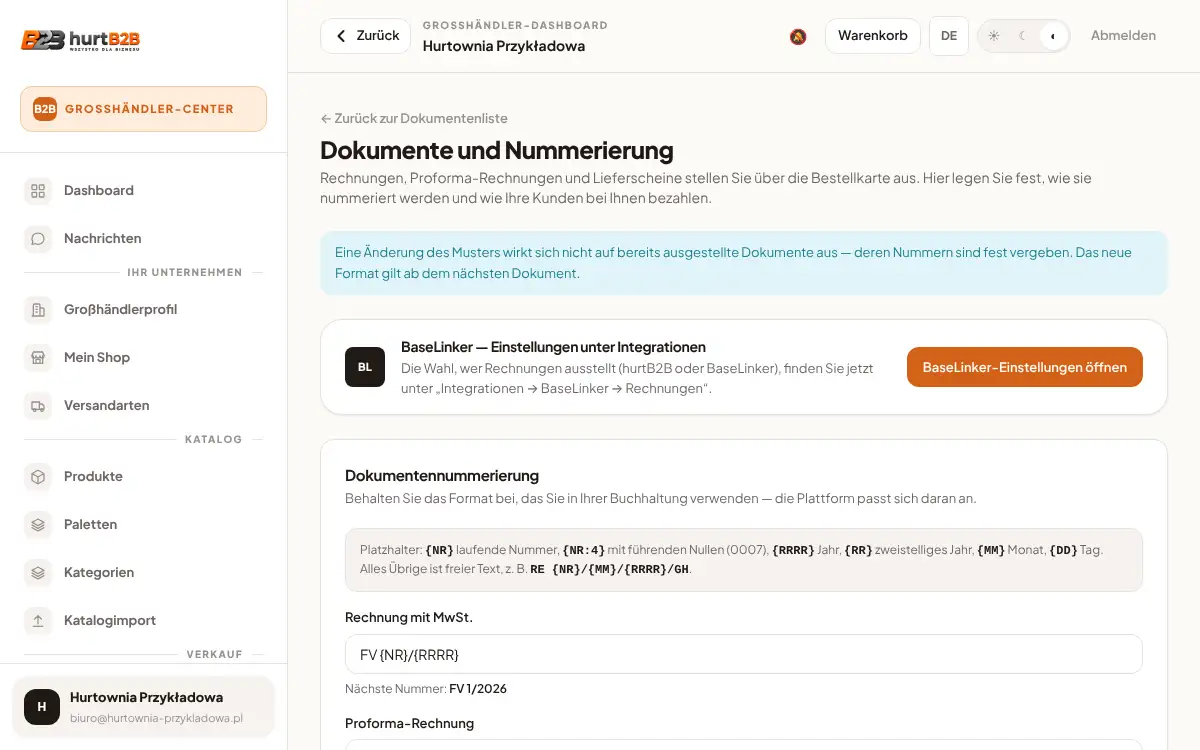Viewport: 1200px width, 750px height.
Task: Click the Dashboard grid icon
Action: 38,190
